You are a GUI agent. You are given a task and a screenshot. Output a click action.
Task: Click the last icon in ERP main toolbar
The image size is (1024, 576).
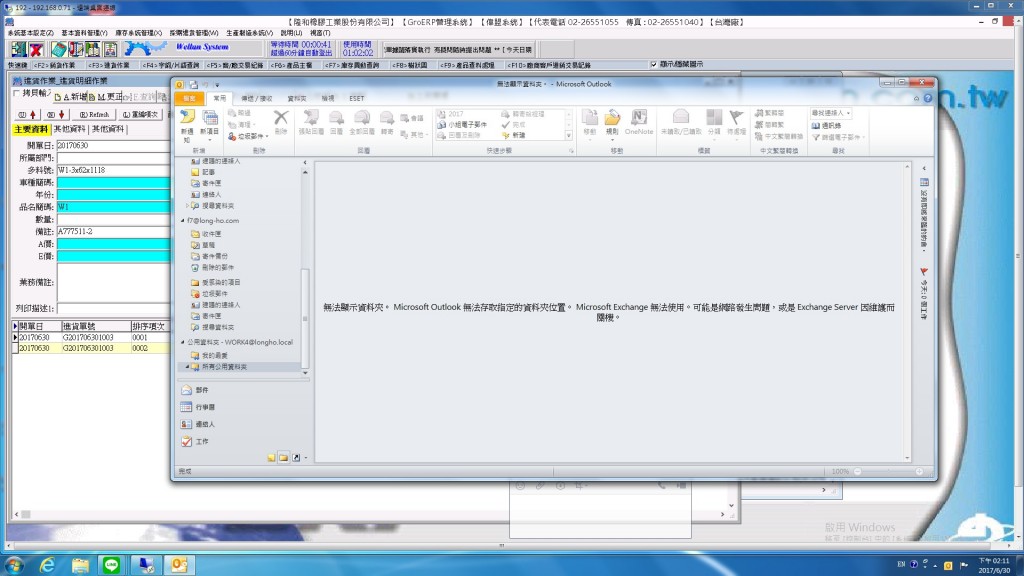(110, 49)
